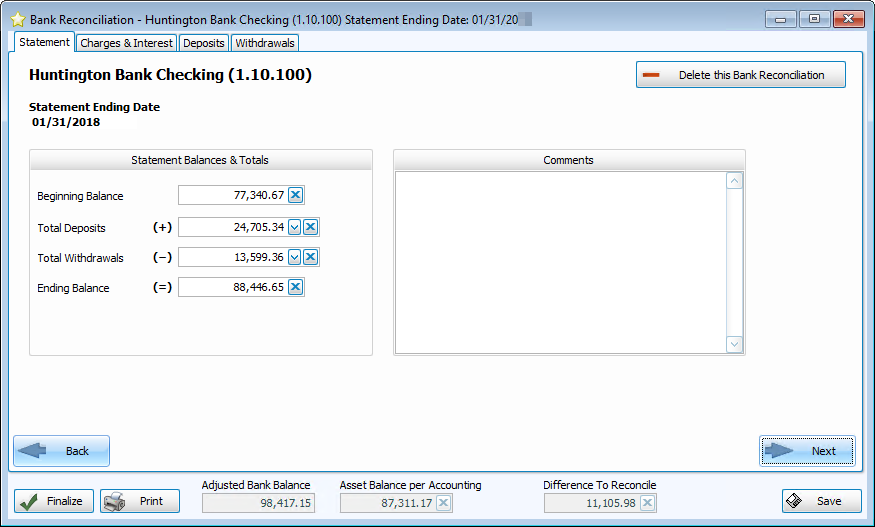Viewport: 875px width, 527px height.
Task: Clear the Total Deposits amount
Action: pos(311,227)
